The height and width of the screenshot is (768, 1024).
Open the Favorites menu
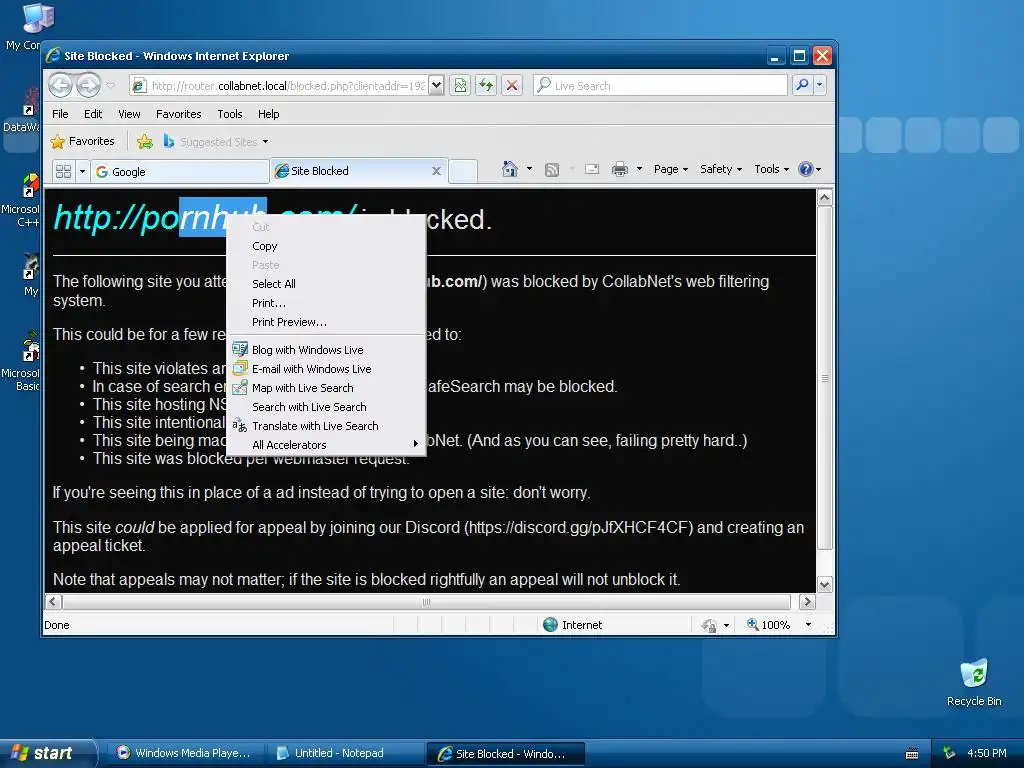point(178,114)
